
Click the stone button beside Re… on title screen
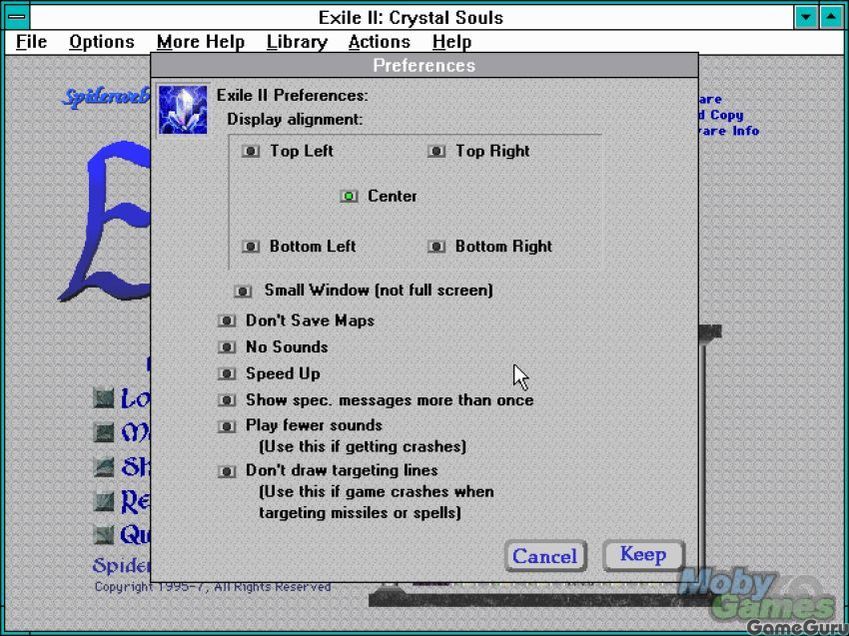[103, 501]
